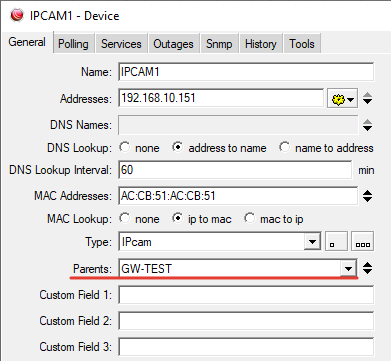Open the Tools tab
The width and height of the screenshot is (391, 361).
pos(302,44)
